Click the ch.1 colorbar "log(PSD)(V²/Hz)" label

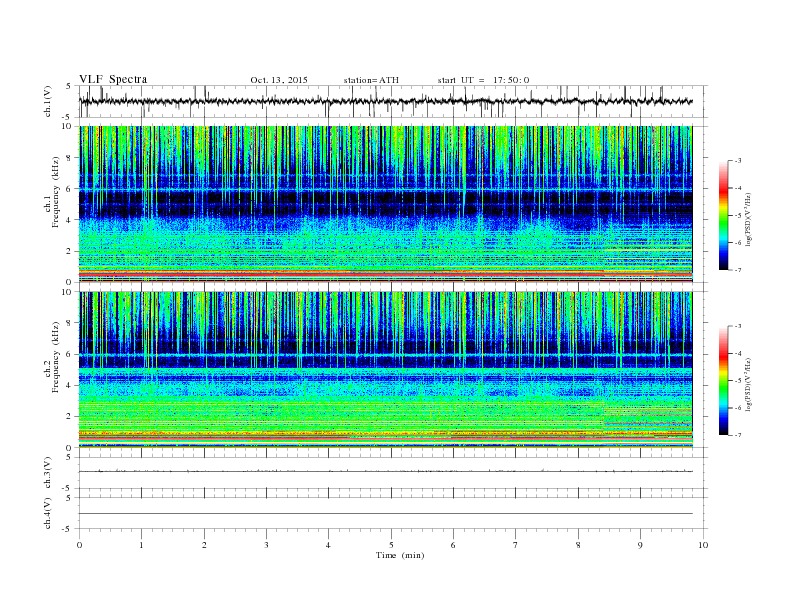pyautogui.click(x=749, y=219)
